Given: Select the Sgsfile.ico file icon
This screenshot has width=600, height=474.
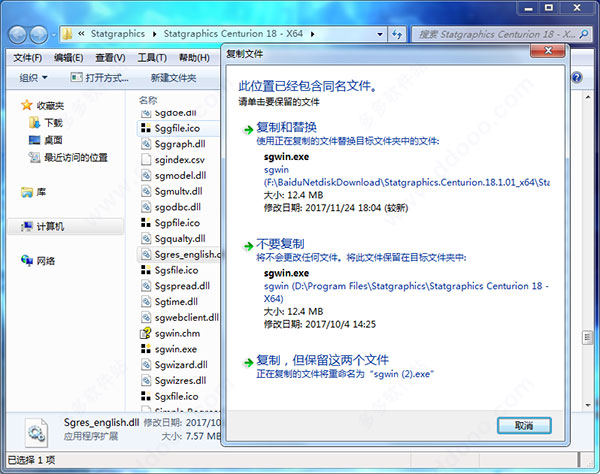Looking at the screenshot, I should point(146,270).
